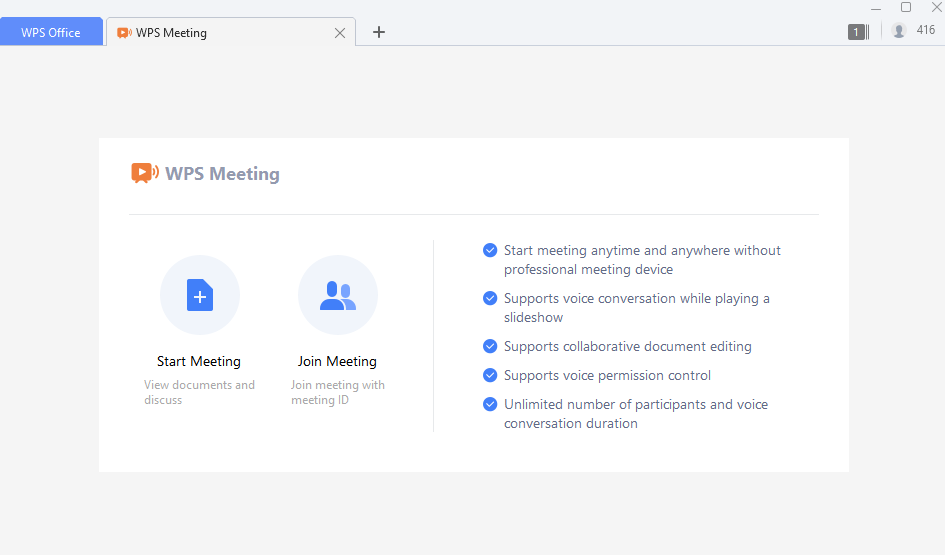The width and height of the screenshot is (945, 555).
Task: Click the orange WPS Meeting logo icon
Action: point(144,173)
